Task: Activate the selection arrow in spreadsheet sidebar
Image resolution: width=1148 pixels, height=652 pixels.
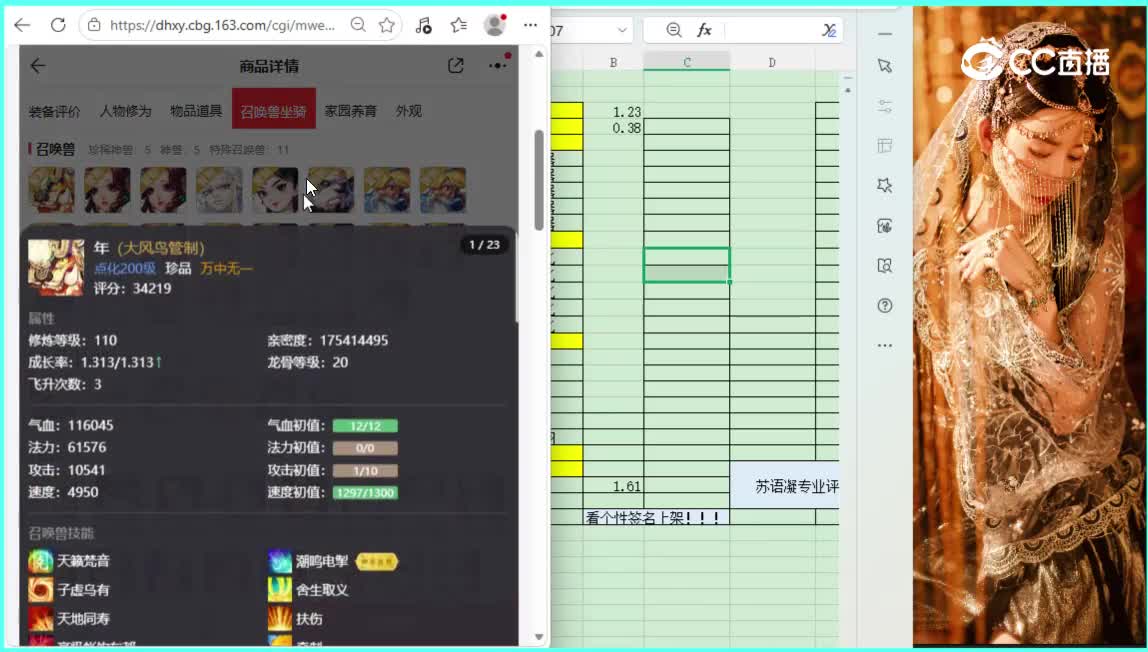Action: [x=884, y=66]
